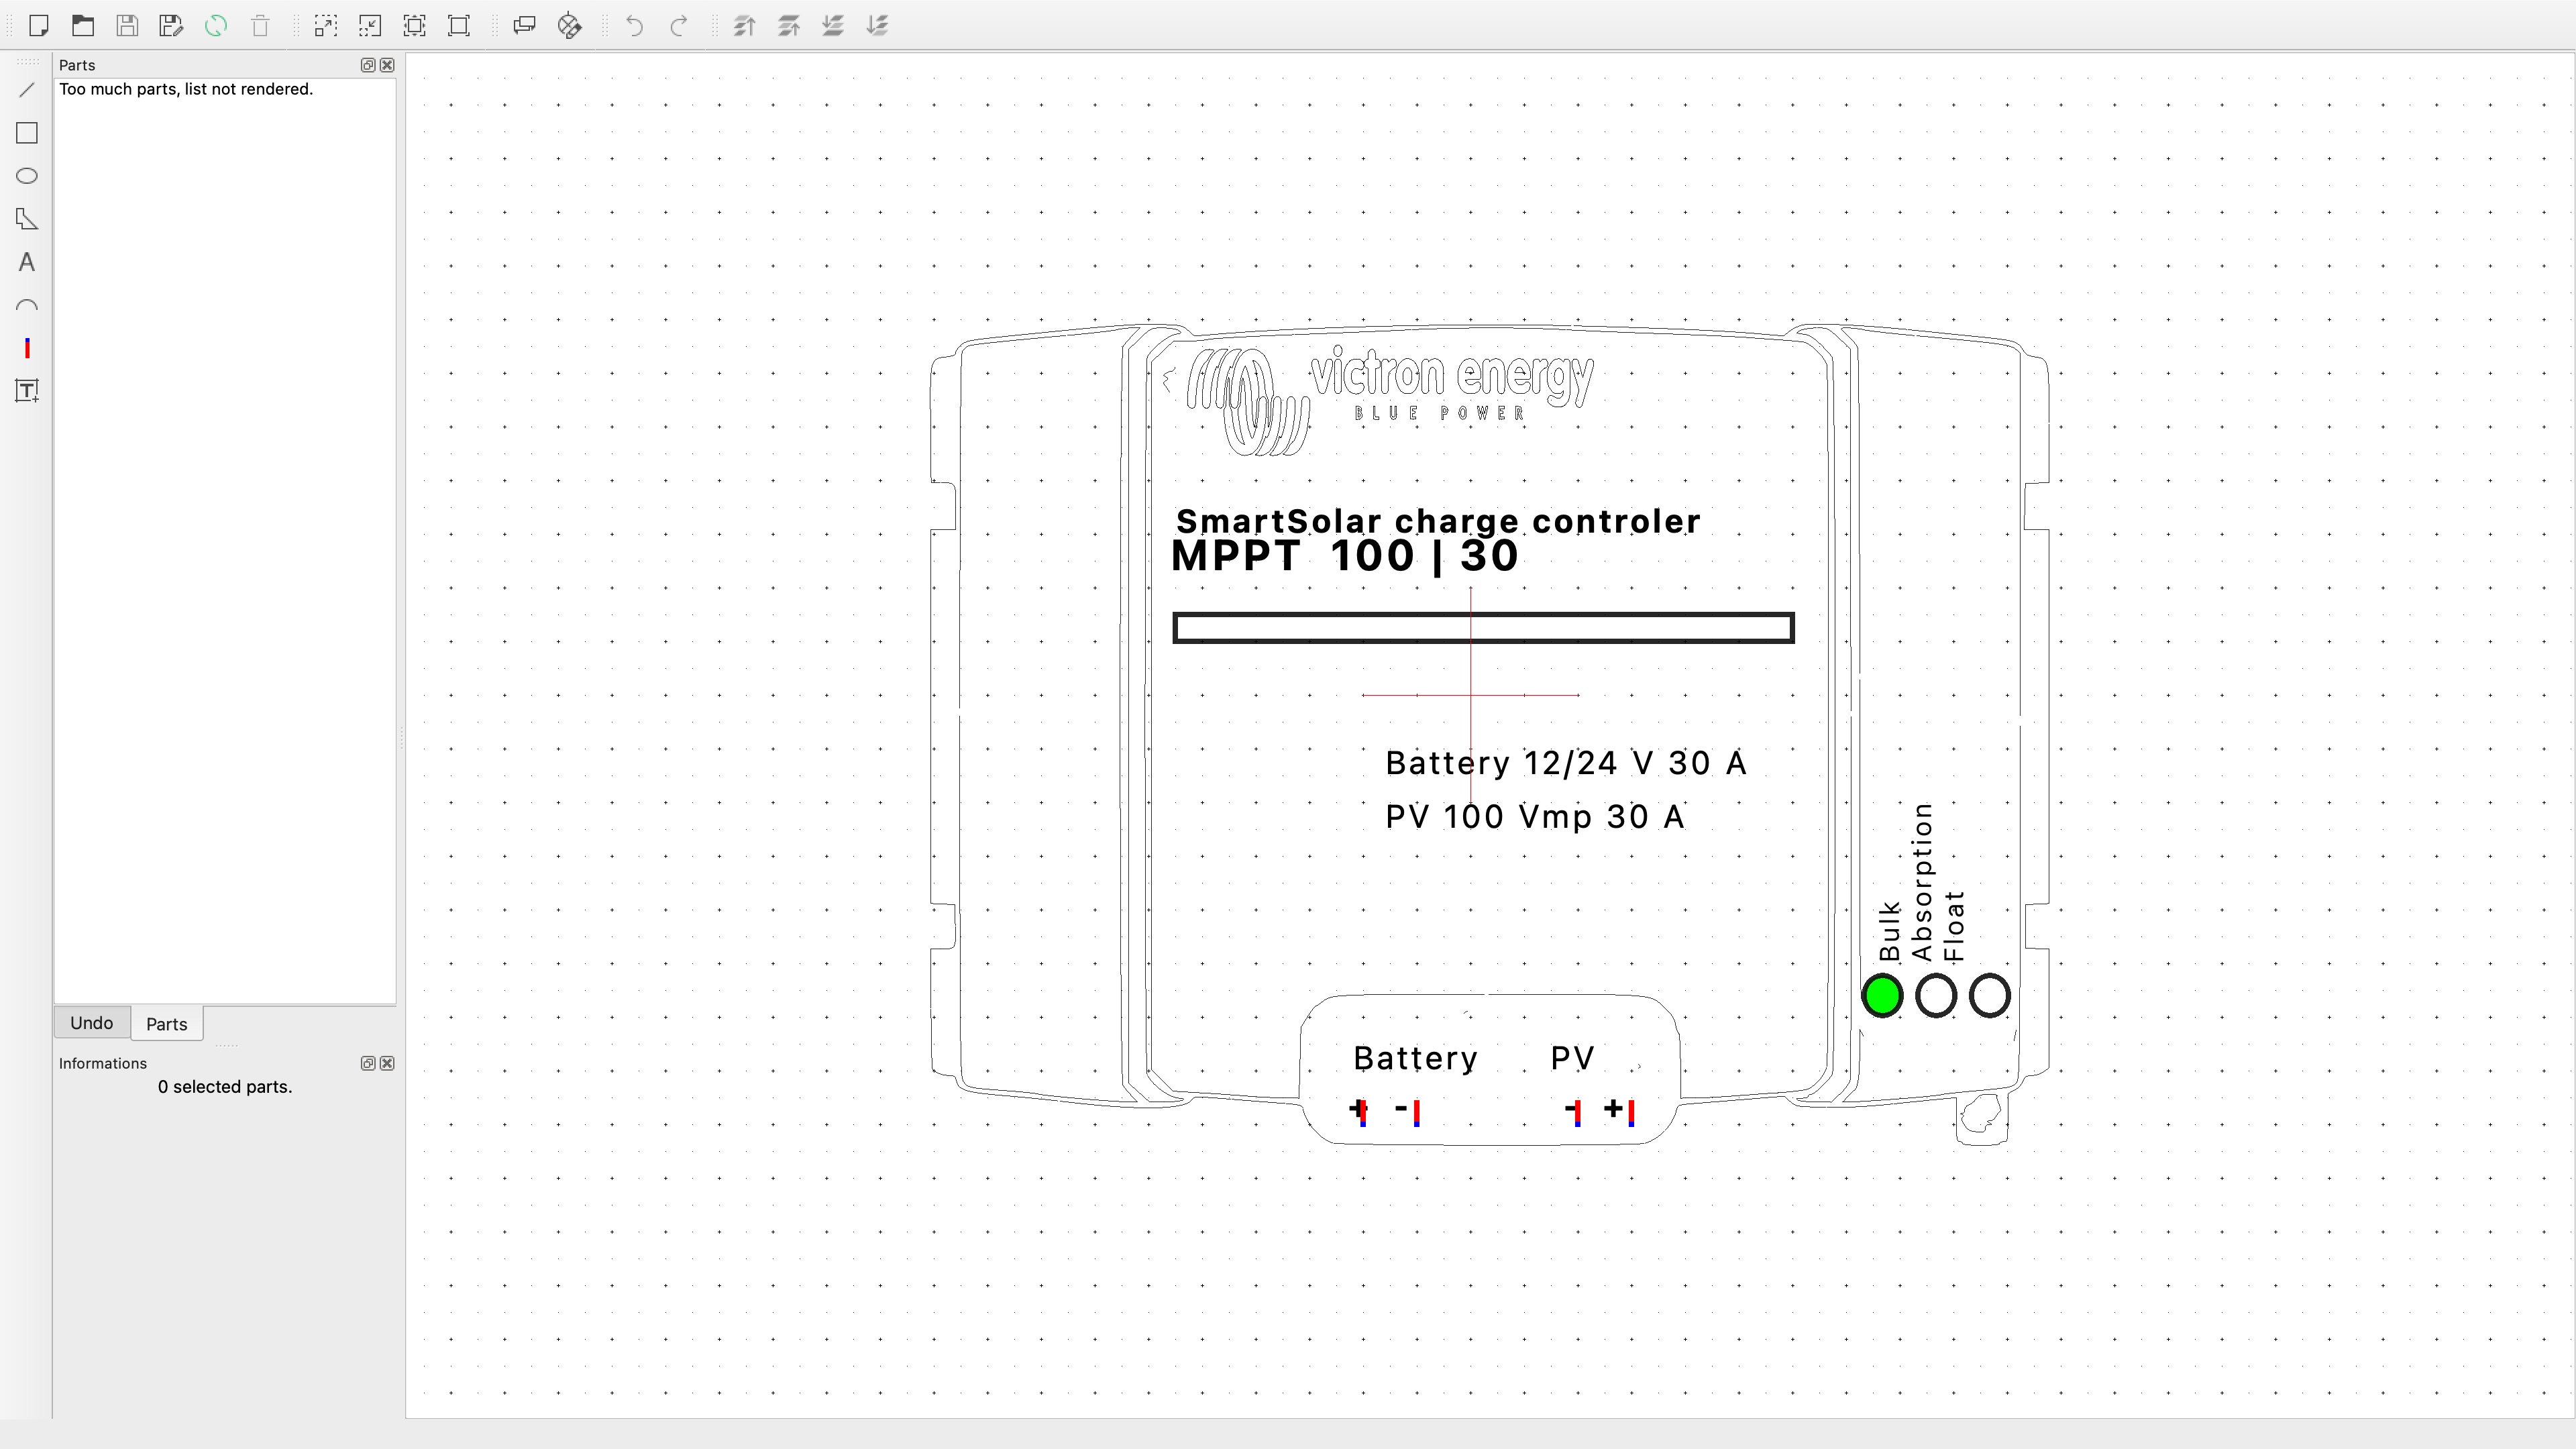Click the zoom in icon
Viewport: 2576px width, 1449px height.
[x=326, y=26]
